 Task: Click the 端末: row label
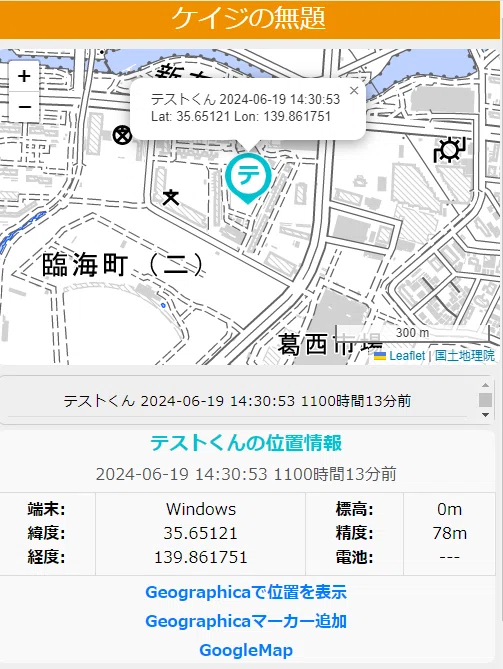[47, 509]
